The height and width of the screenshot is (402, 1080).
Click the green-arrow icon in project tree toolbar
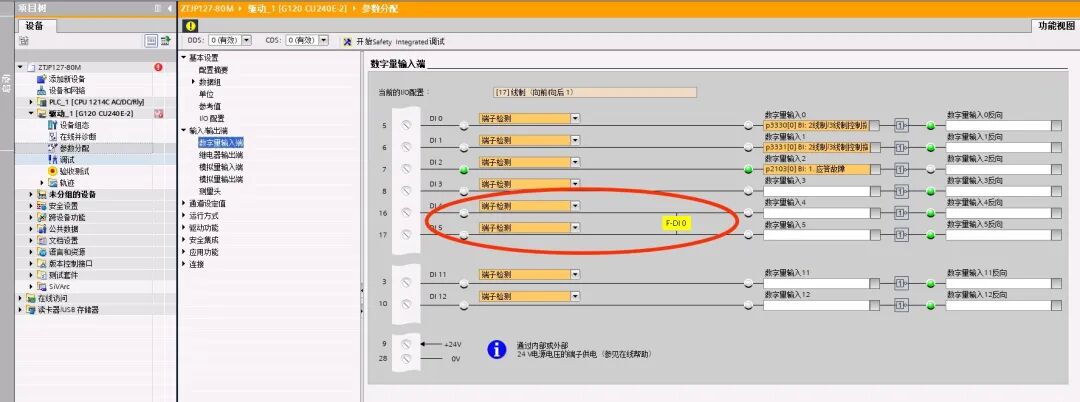pos(165,41)
